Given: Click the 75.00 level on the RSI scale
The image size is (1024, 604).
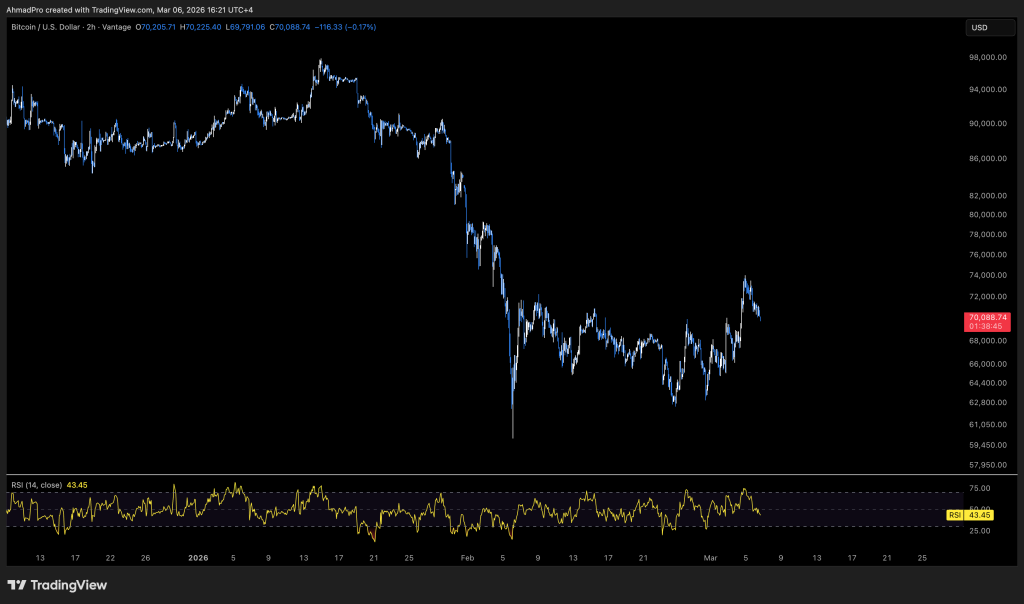Looking at the screenshot, I should pyautogui.click(x=980, y=489).
